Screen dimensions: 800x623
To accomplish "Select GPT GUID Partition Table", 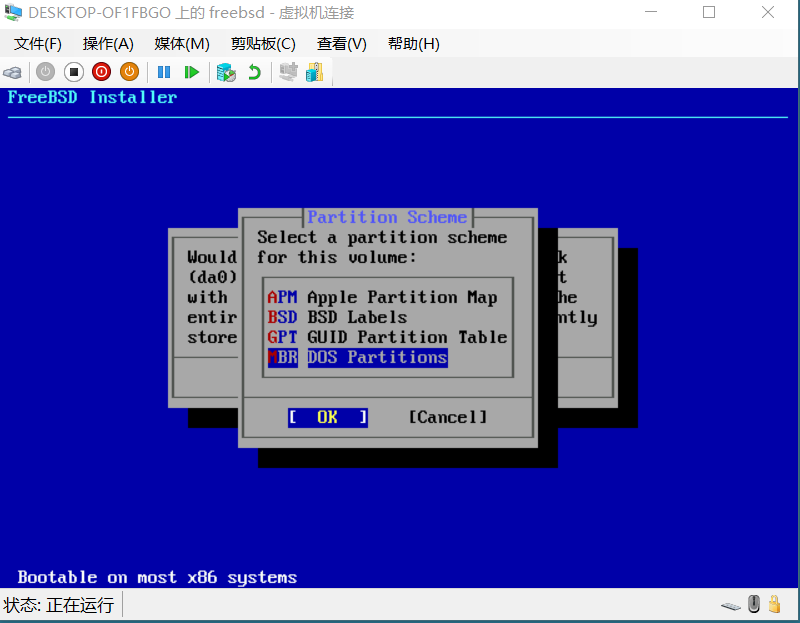I will tap(387, 337).
